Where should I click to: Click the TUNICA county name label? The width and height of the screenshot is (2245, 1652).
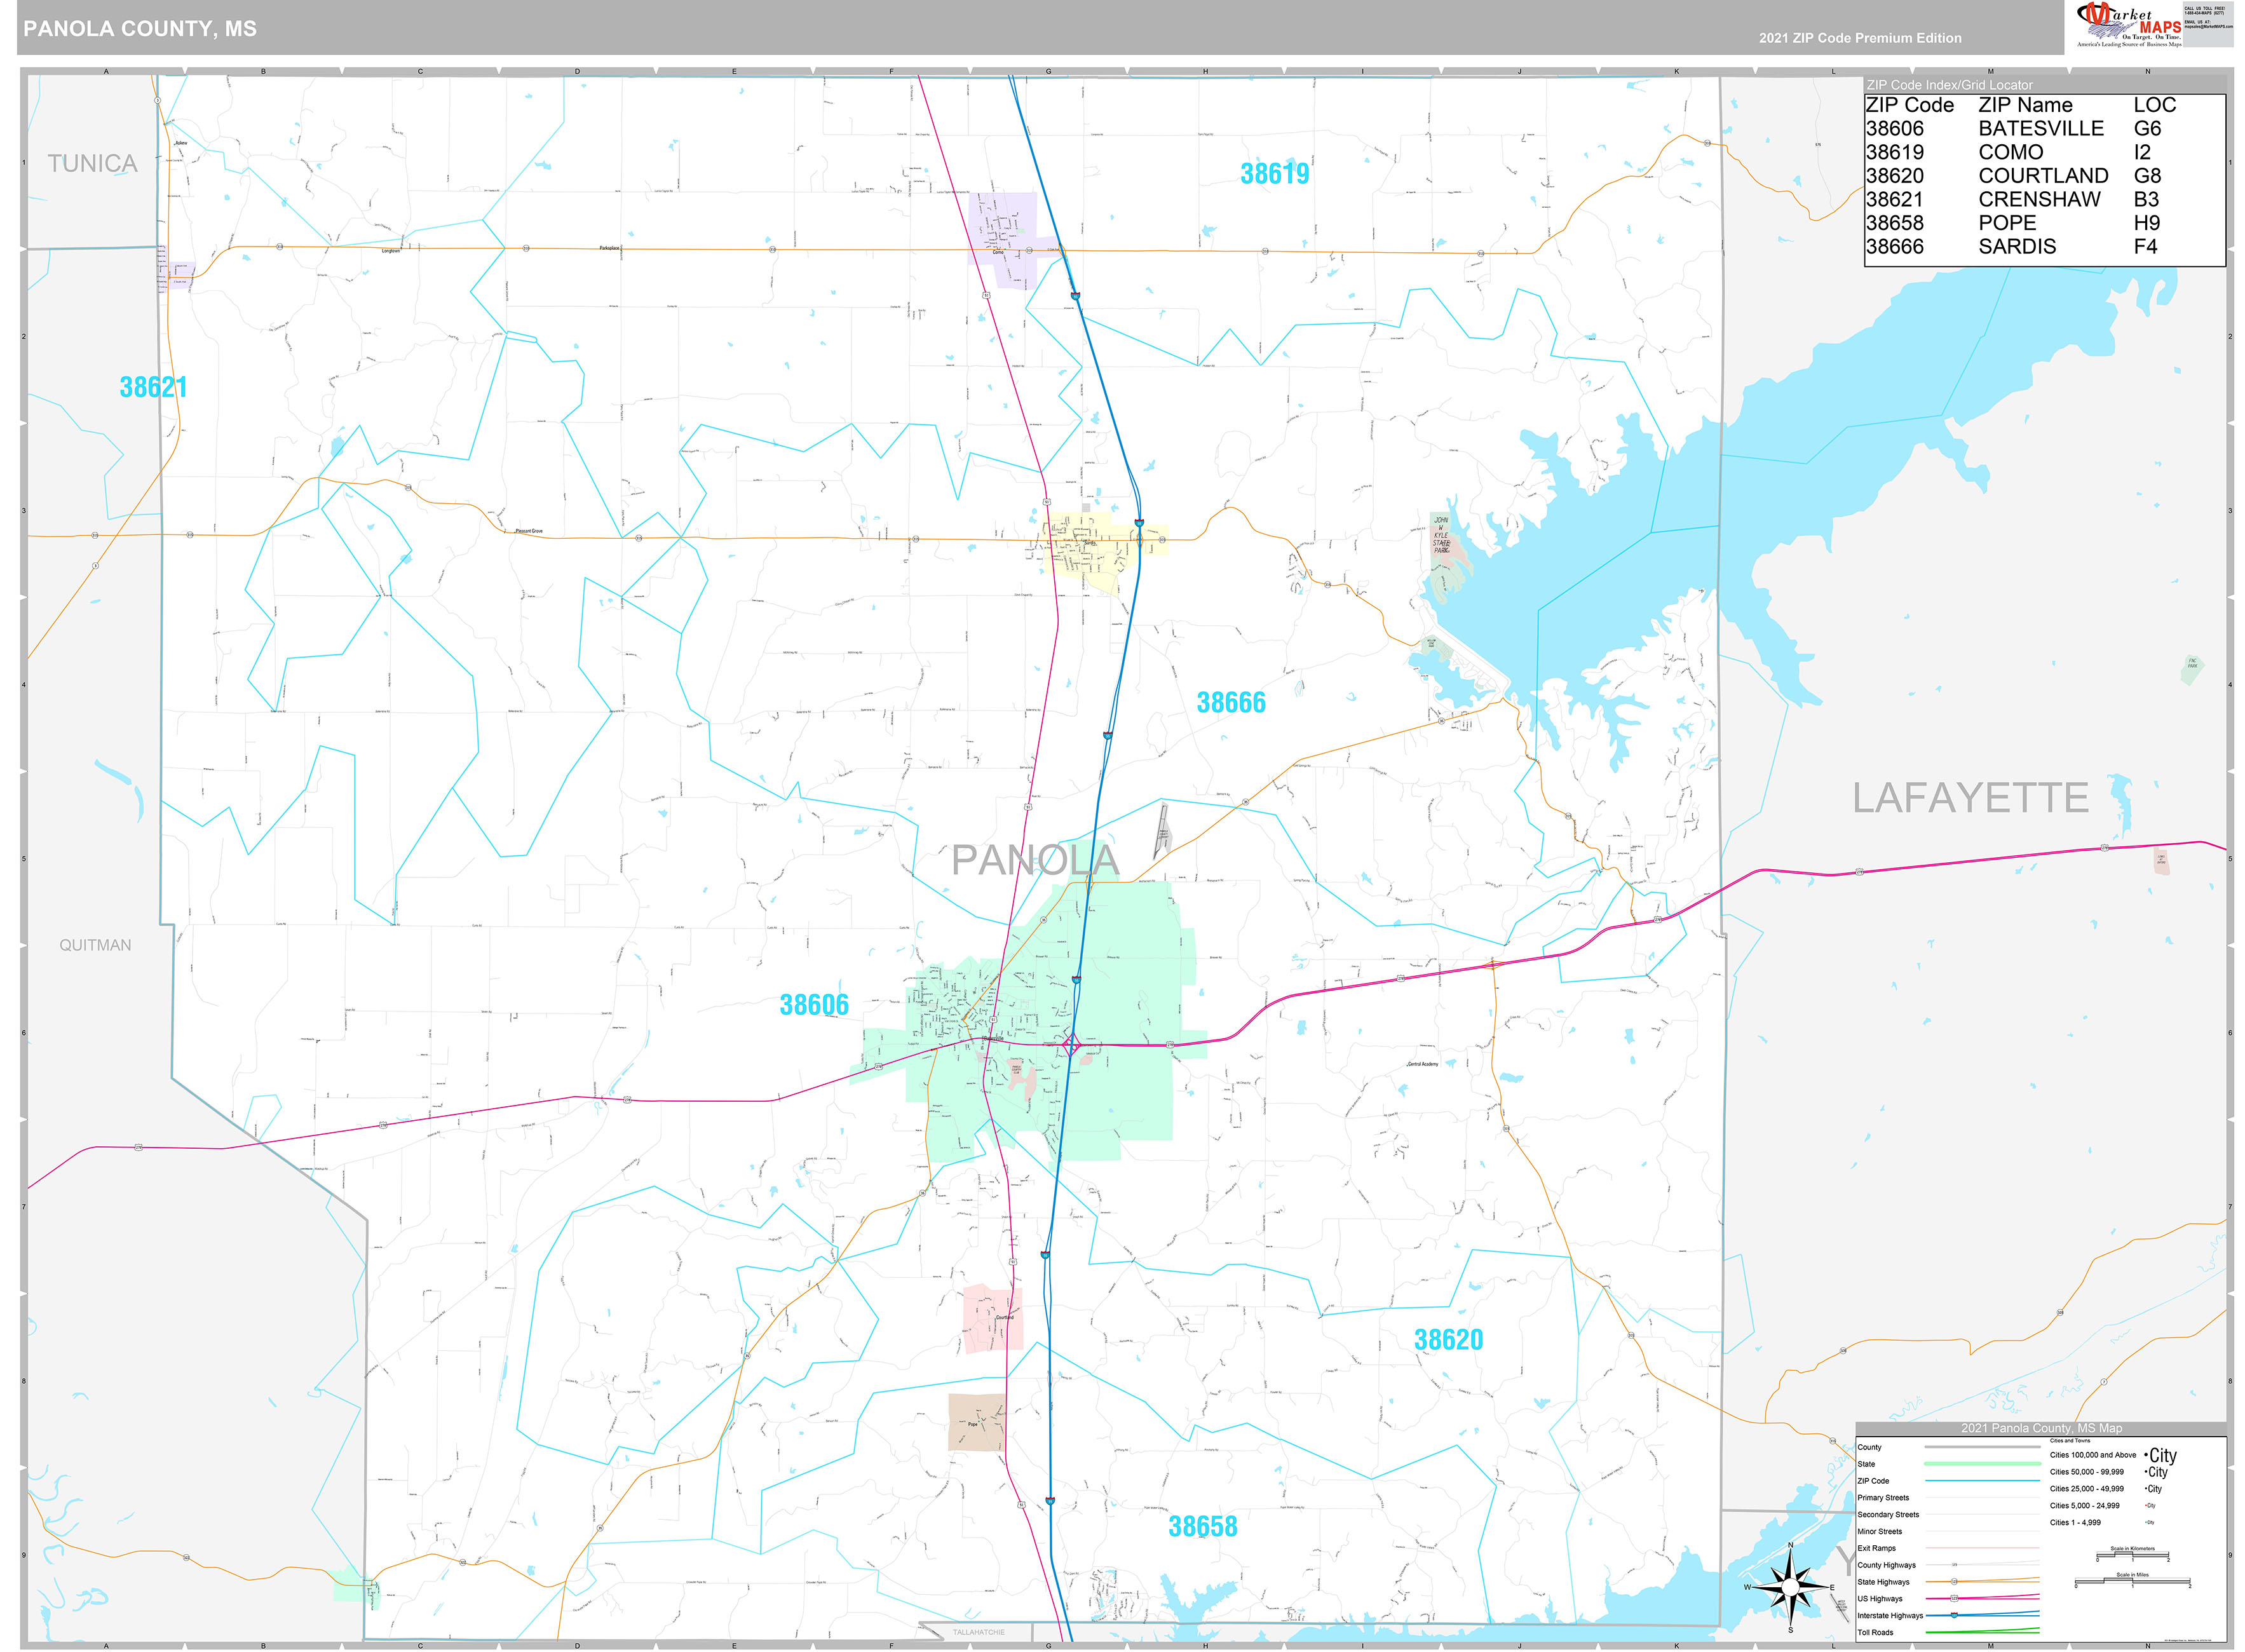(92, 164)
